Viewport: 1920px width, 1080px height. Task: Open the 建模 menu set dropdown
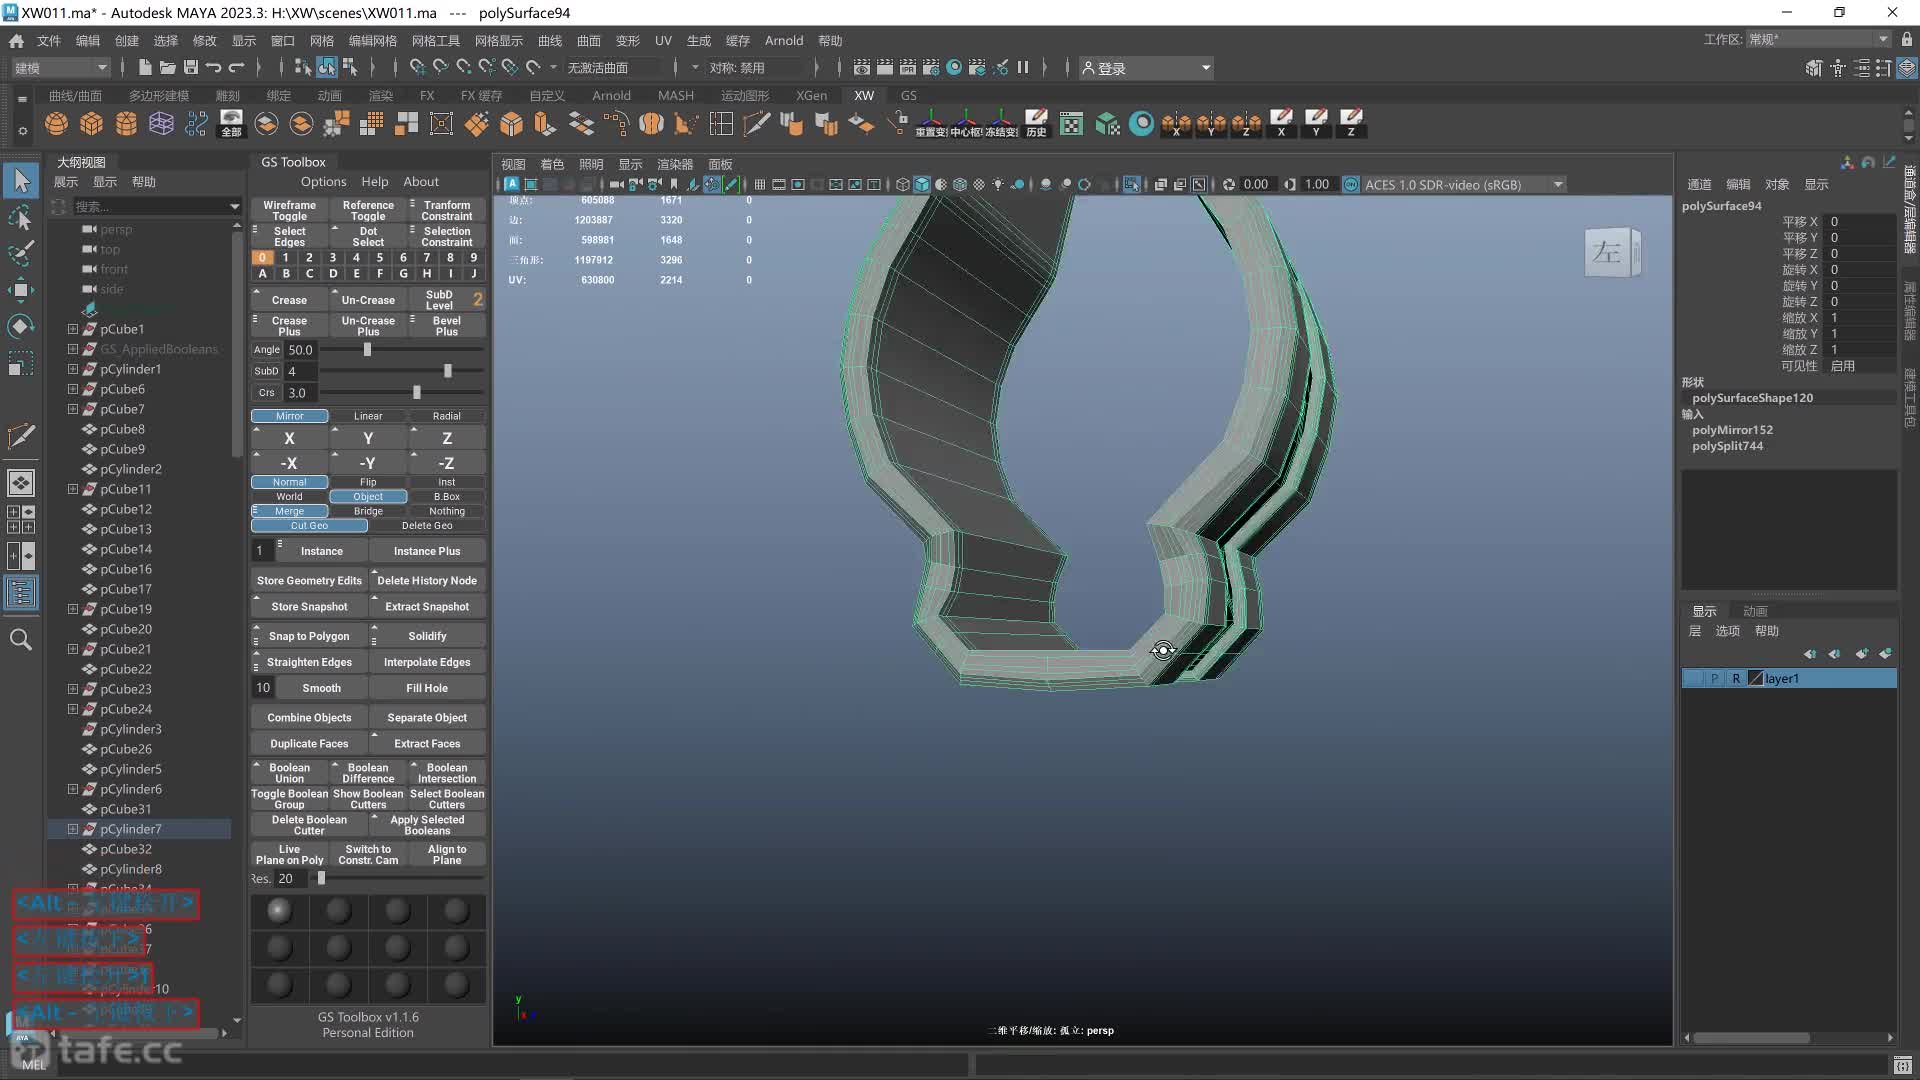click(60, 68)
